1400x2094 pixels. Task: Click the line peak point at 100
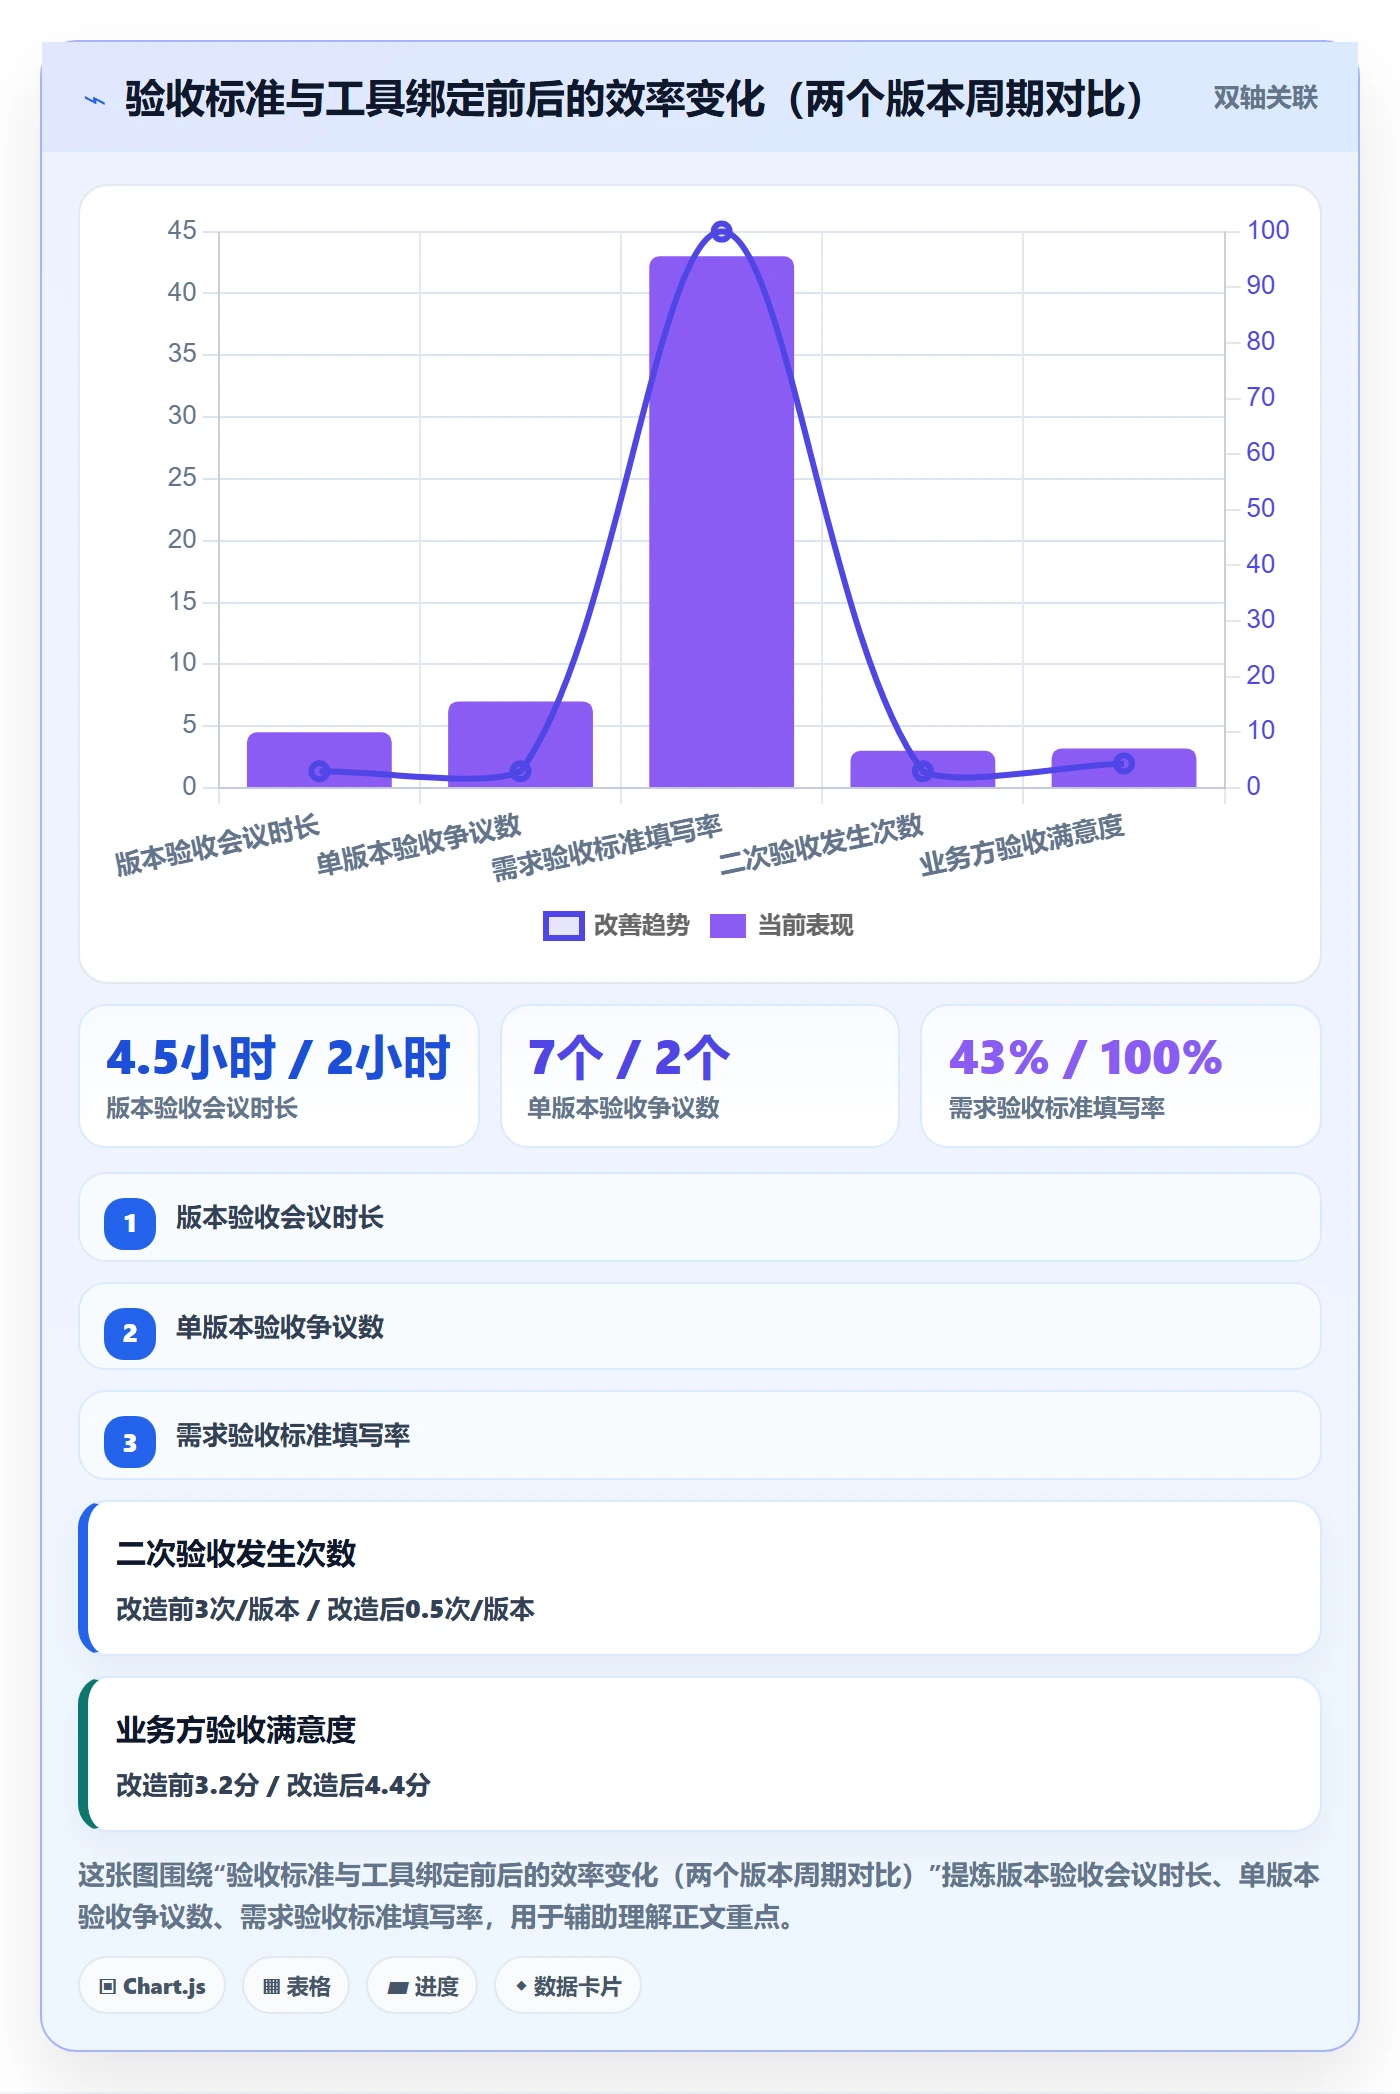(721, 232)
